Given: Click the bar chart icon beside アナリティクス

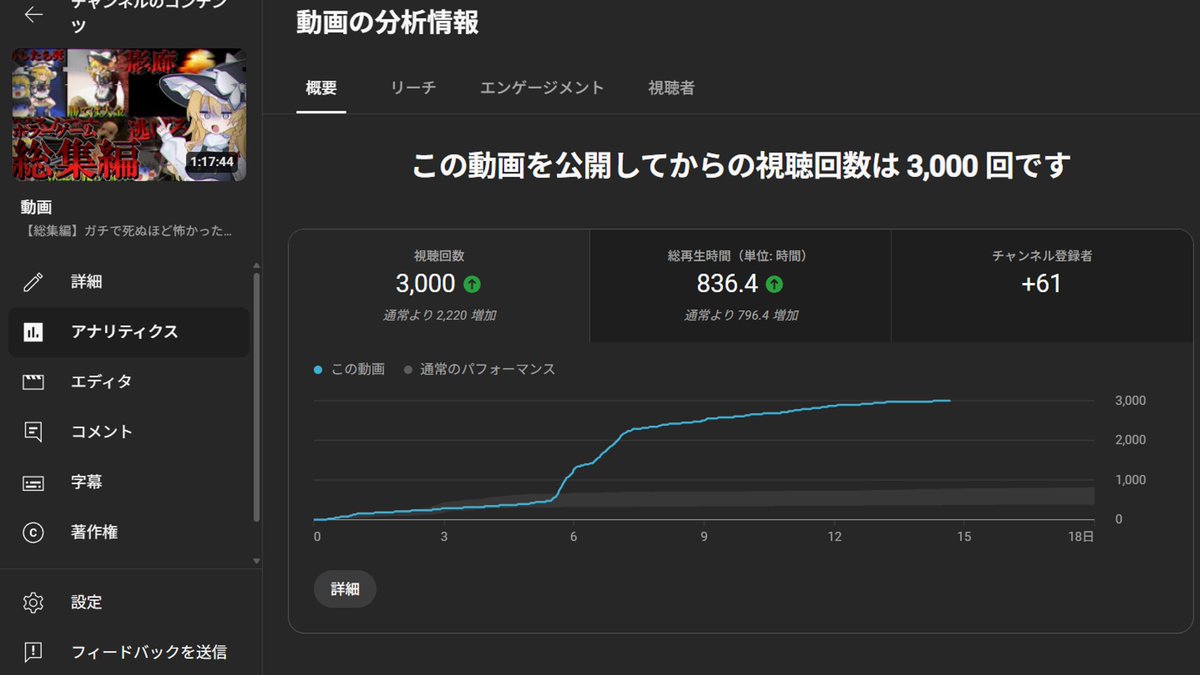Looking at the screenshot, I should click(x=33, y=332).
